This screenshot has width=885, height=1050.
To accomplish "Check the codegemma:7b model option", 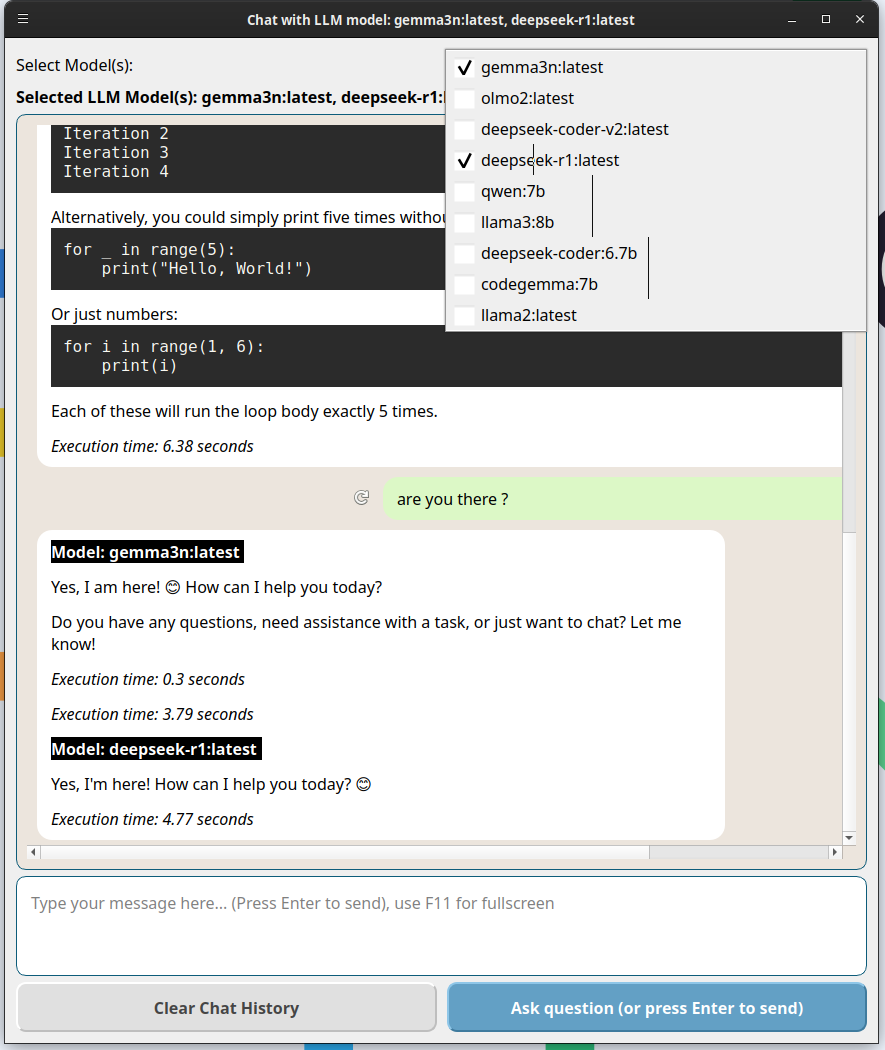I will (x=464, y=285).
